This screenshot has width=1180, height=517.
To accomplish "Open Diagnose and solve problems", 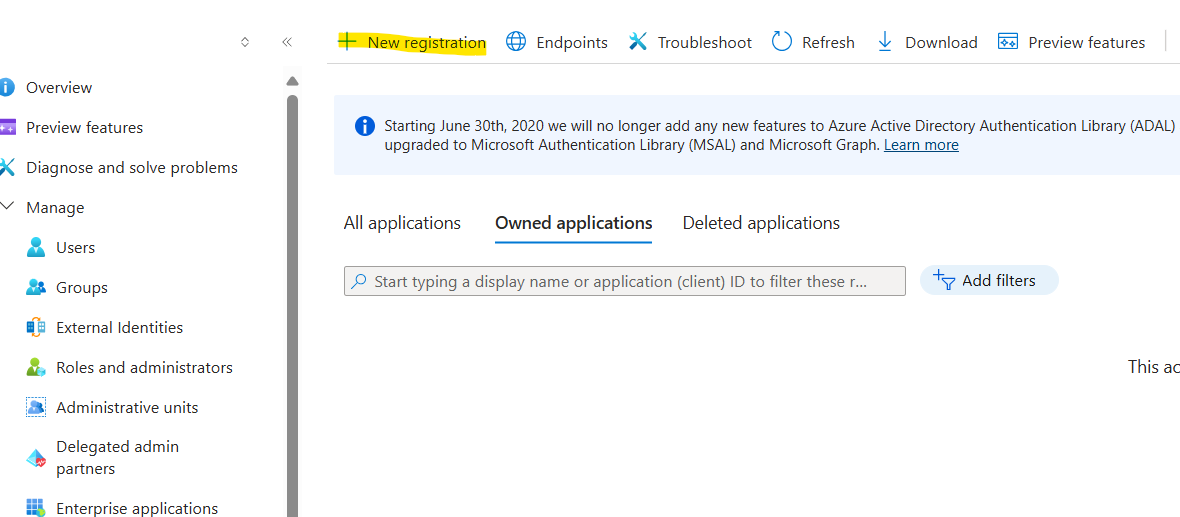I will point(132,167).
